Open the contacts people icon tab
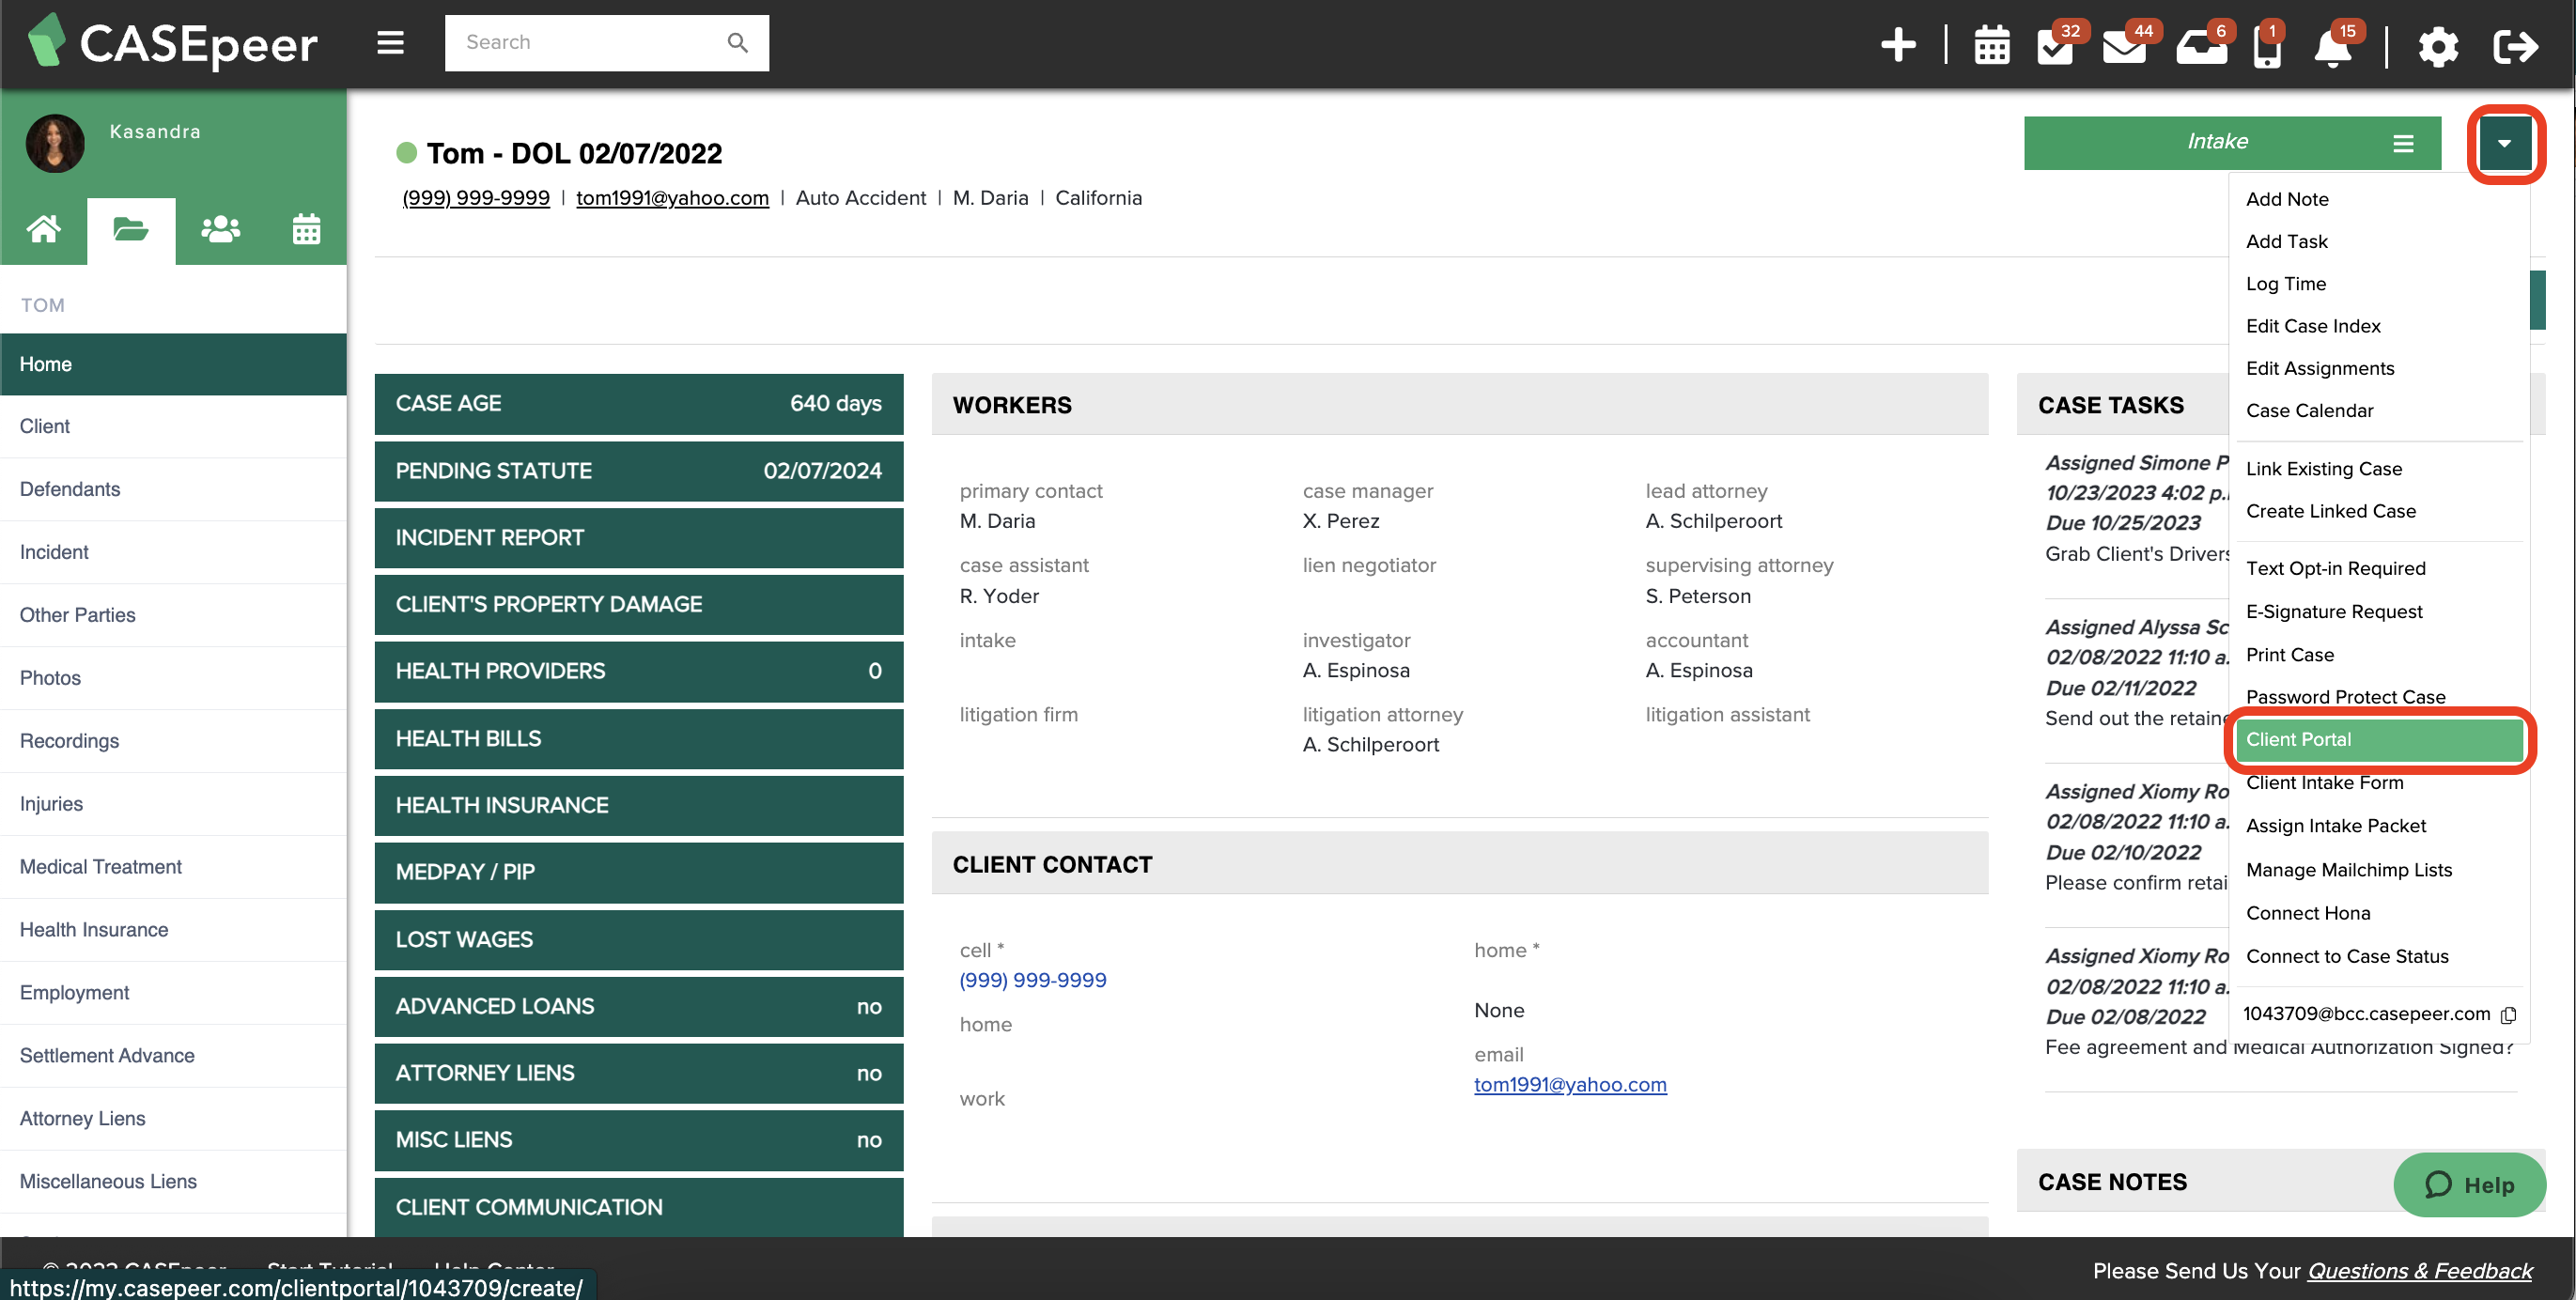Image resolution: width=2576 pixels, height=1300 pixels. pyautogui.click(x=219, y=229)
